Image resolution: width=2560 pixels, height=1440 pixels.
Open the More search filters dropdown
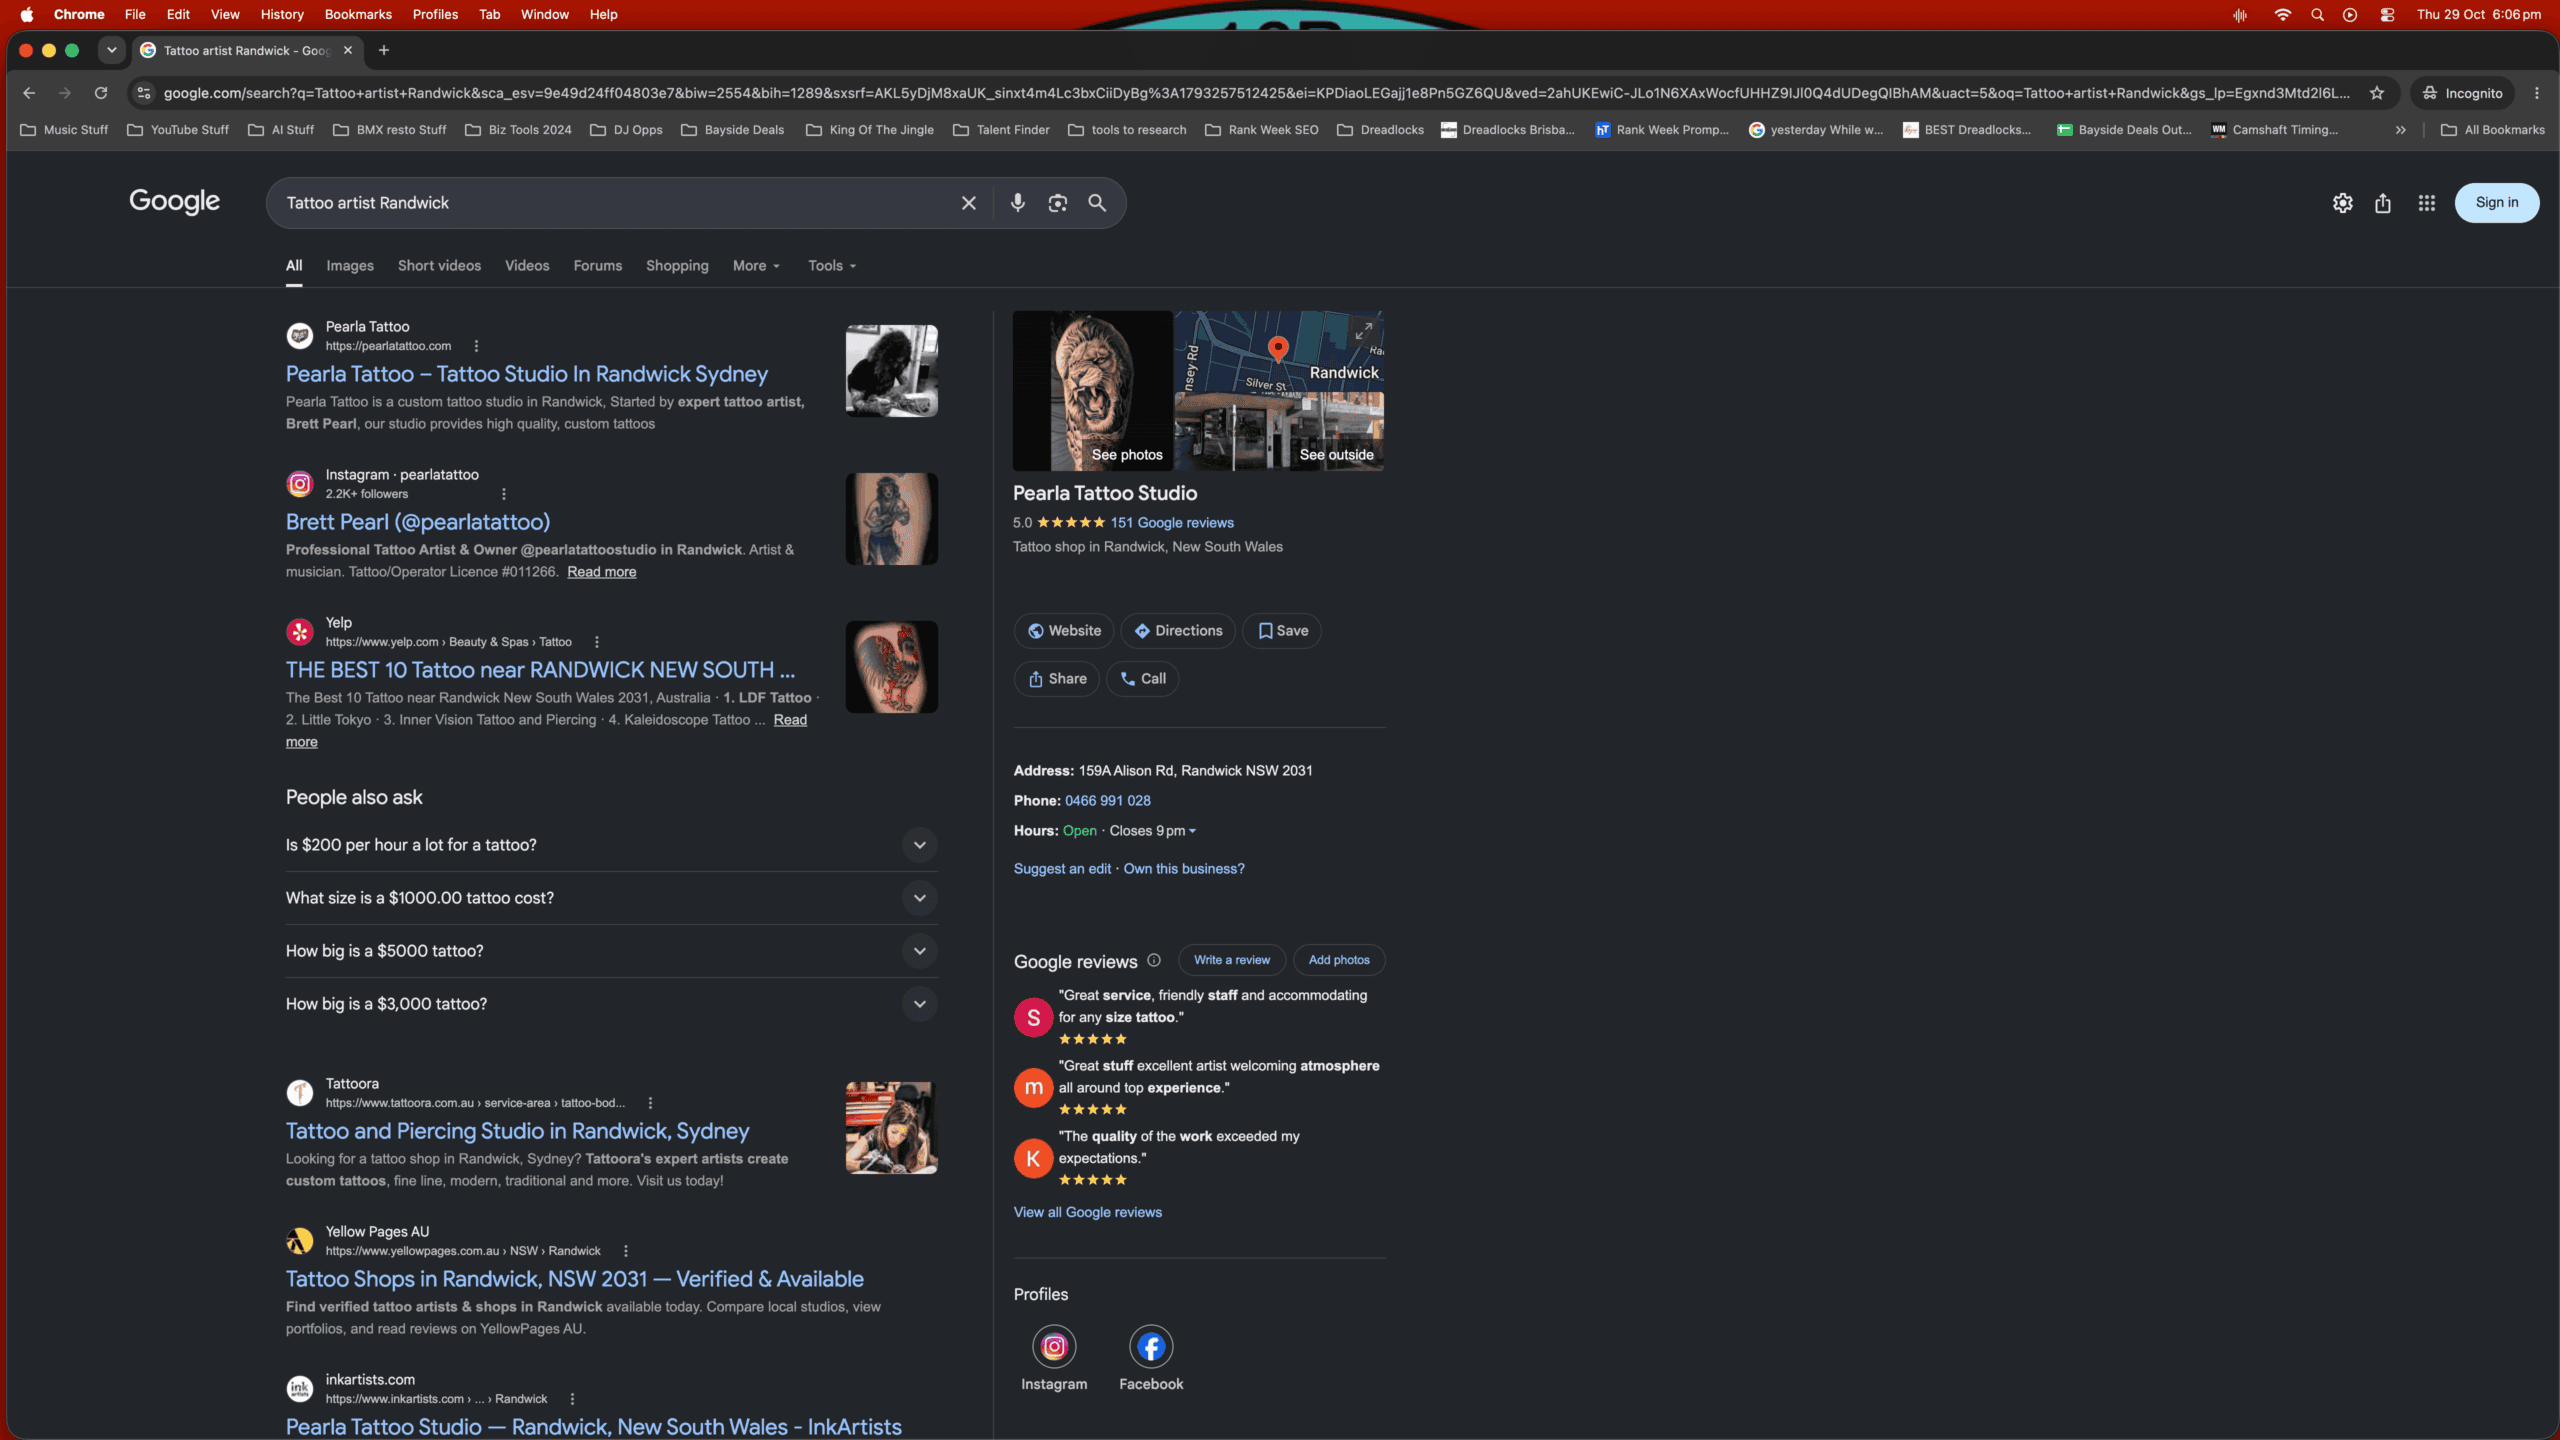pos(756,266)
